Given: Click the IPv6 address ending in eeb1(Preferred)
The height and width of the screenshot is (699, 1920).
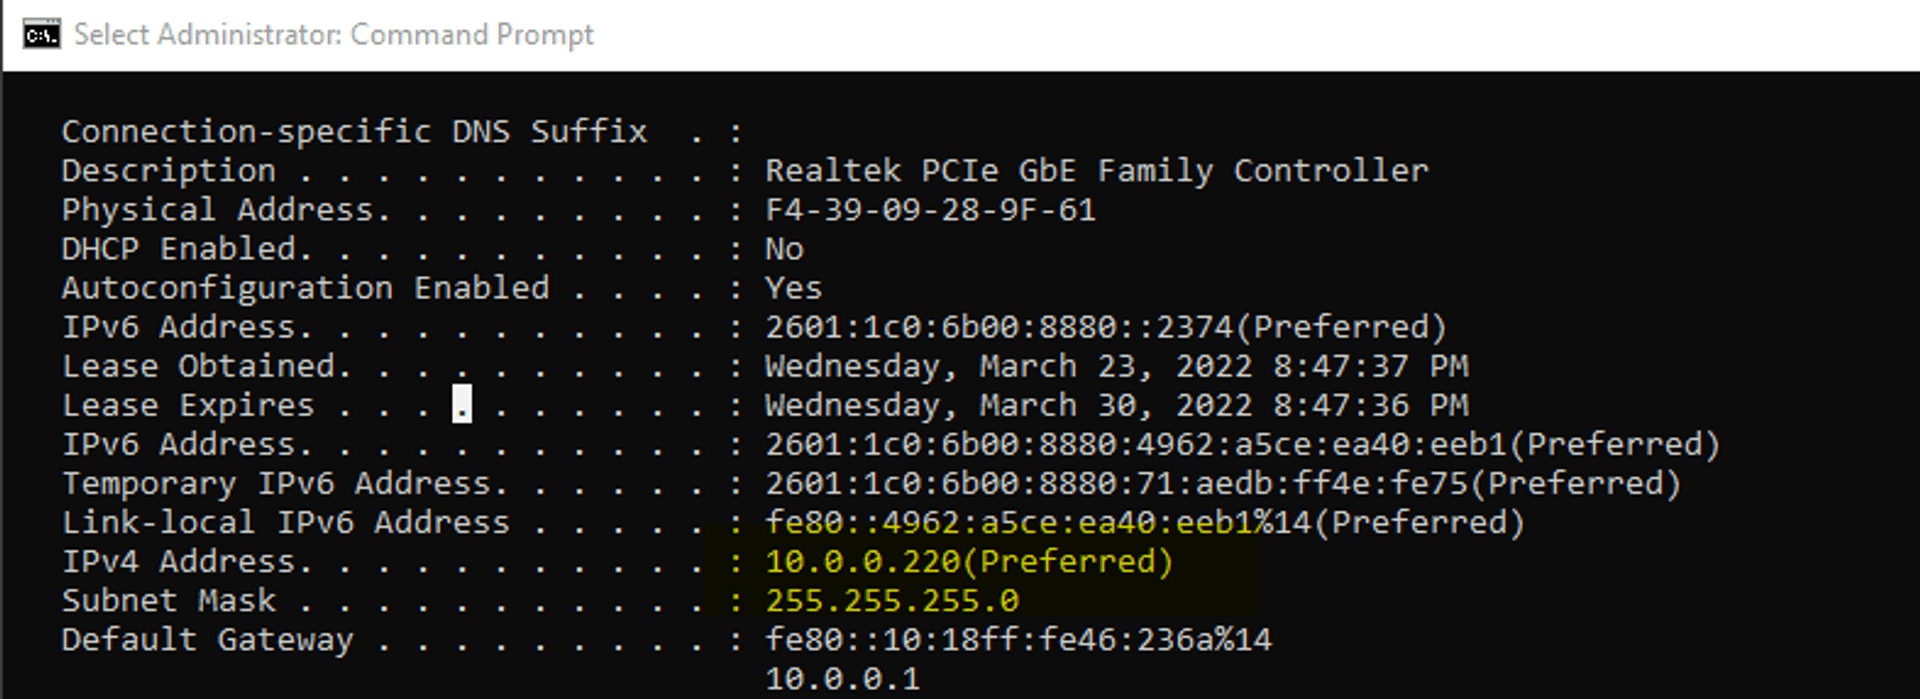Looking at the screenshot, I should click(x=1242, y=444).
